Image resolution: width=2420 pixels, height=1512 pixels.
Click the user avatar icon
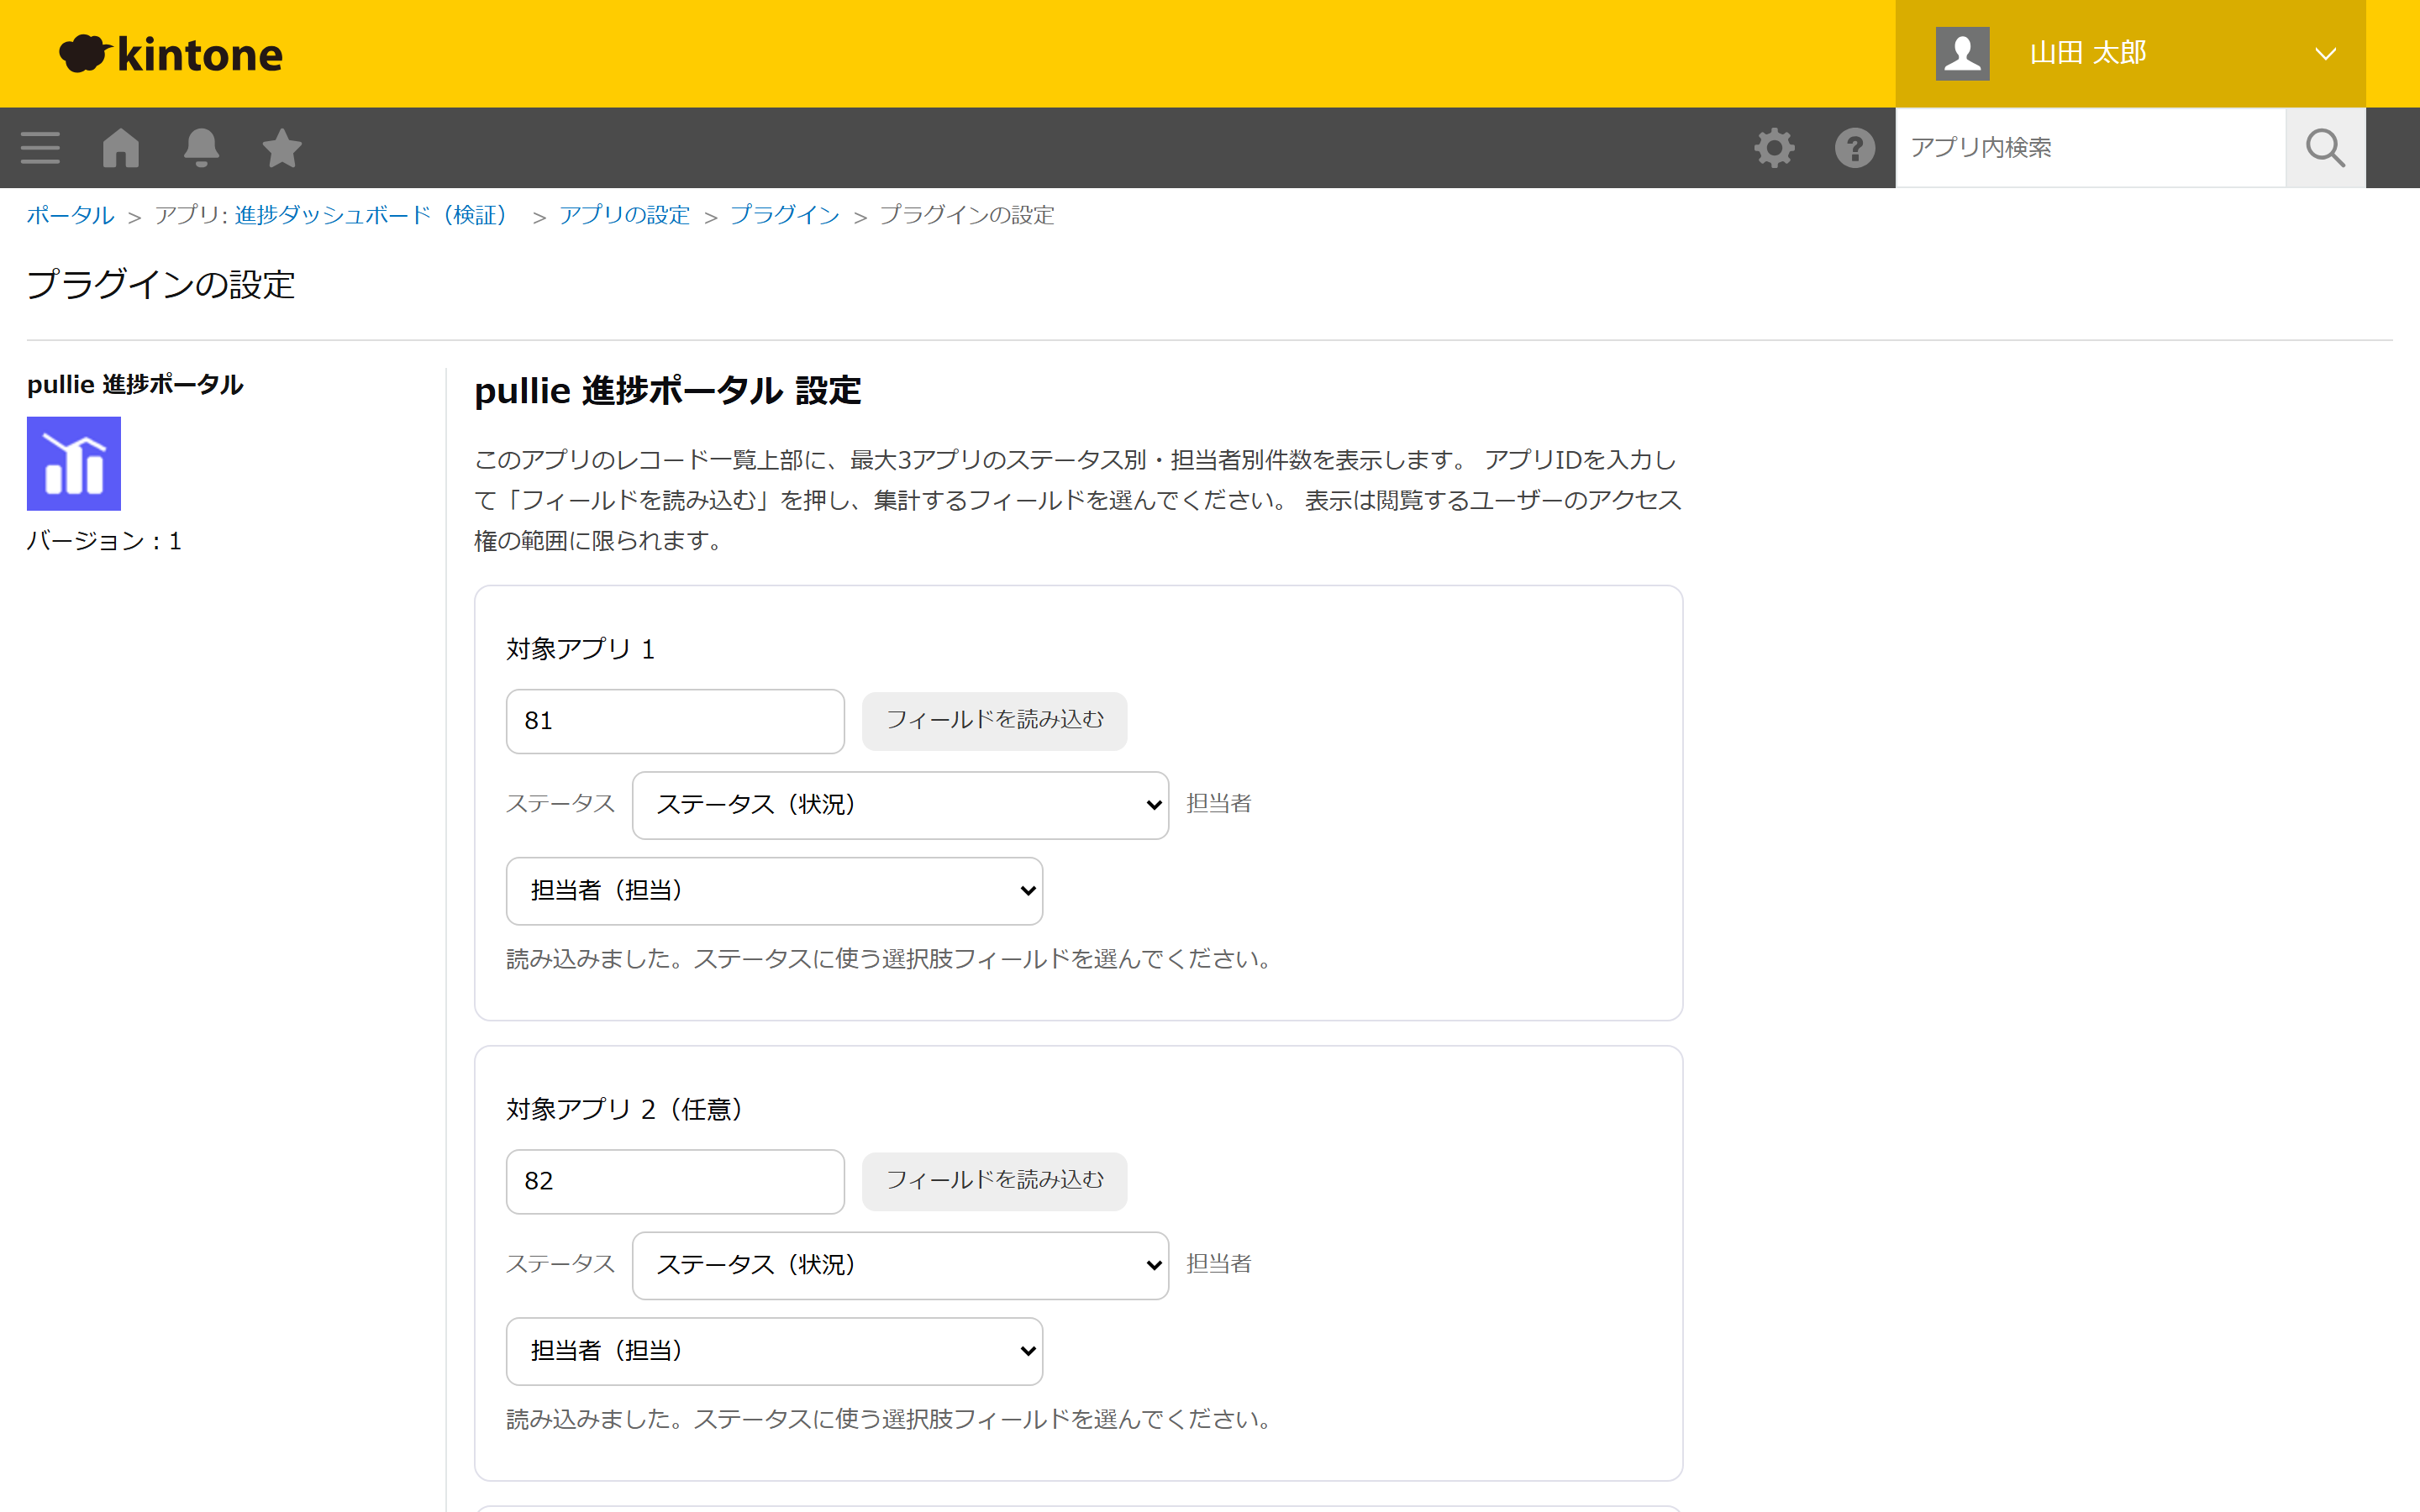tap(1962, 53)
